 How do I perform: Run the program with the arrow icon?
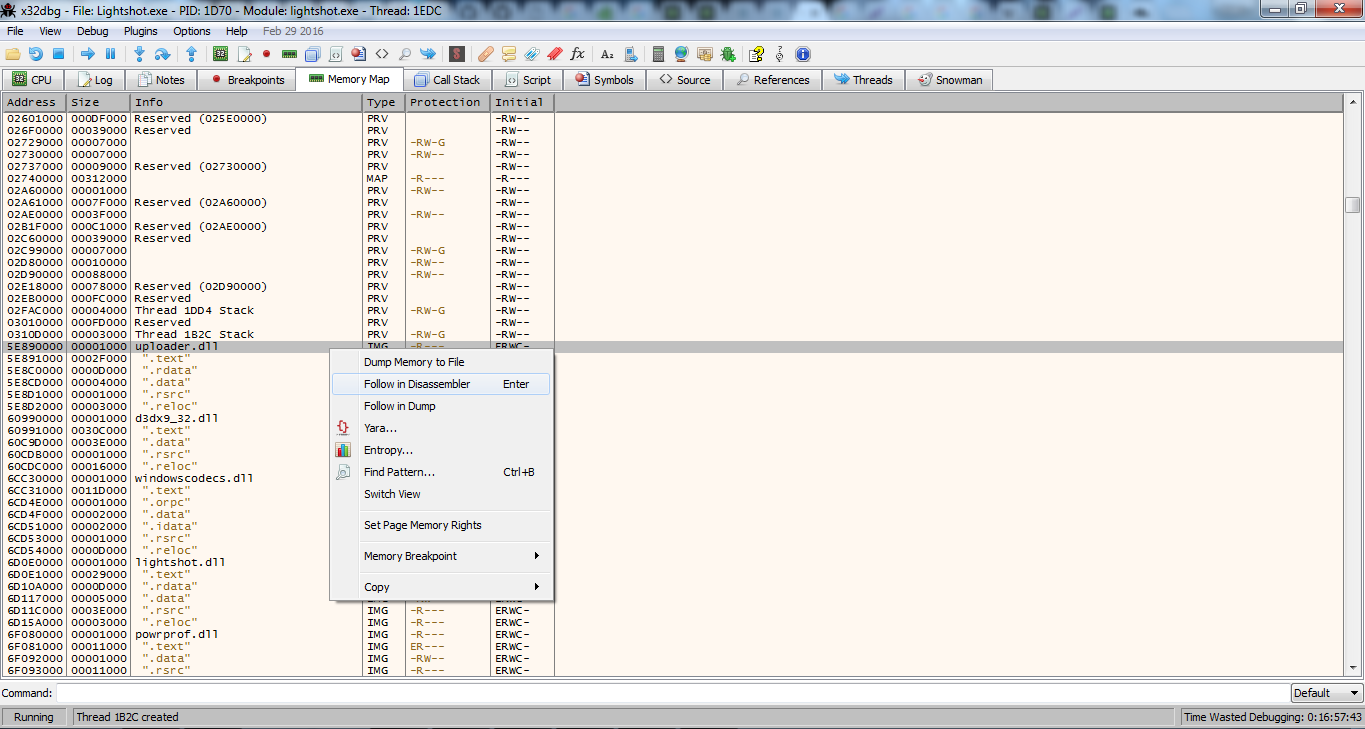click(x=88, y=54)
